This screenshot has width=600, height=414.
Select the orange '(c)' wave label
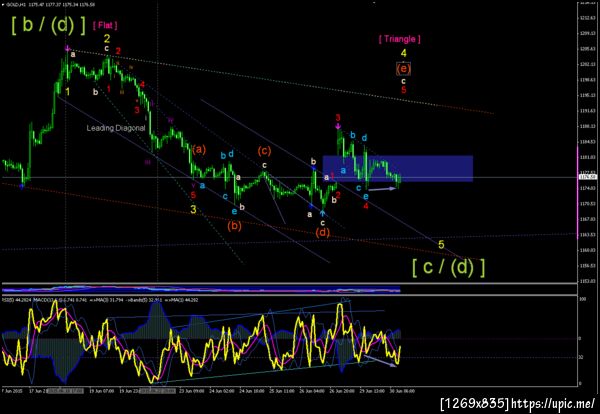coord(264,151)
